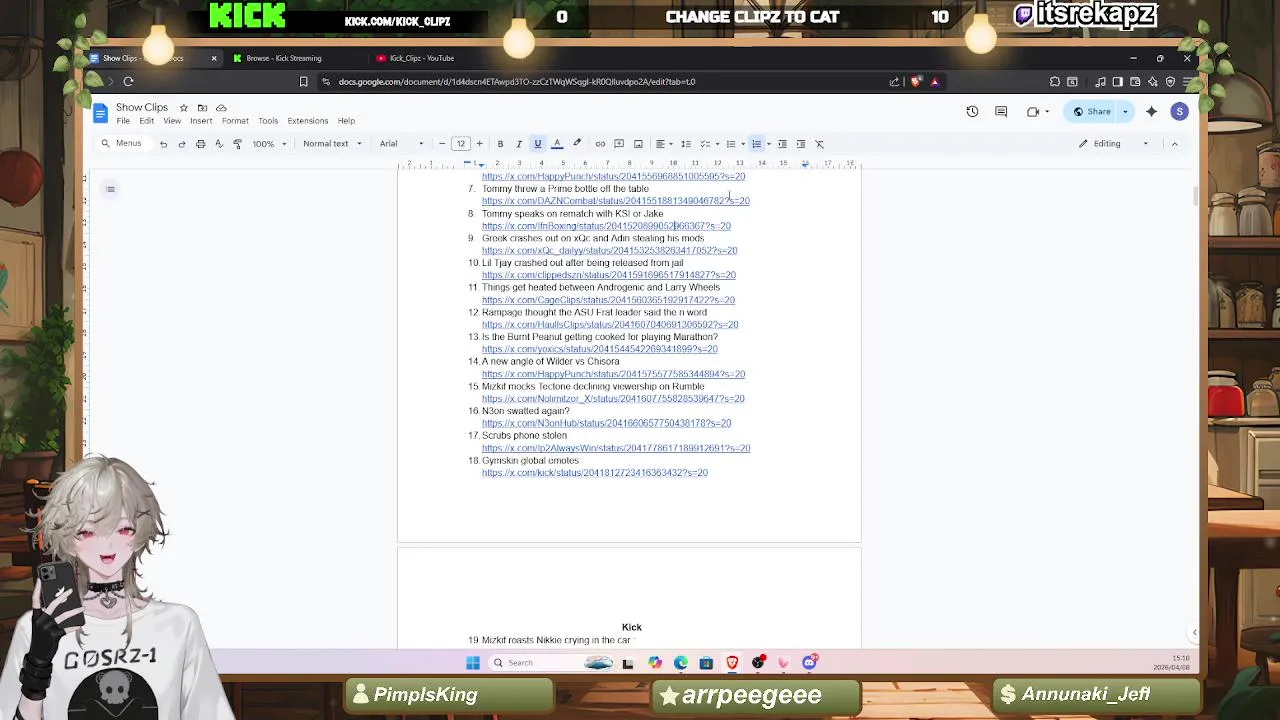Show document outline sidebar icon
Screen dimensions: 1280x720
pyautogui.click(x=110, y=189)
